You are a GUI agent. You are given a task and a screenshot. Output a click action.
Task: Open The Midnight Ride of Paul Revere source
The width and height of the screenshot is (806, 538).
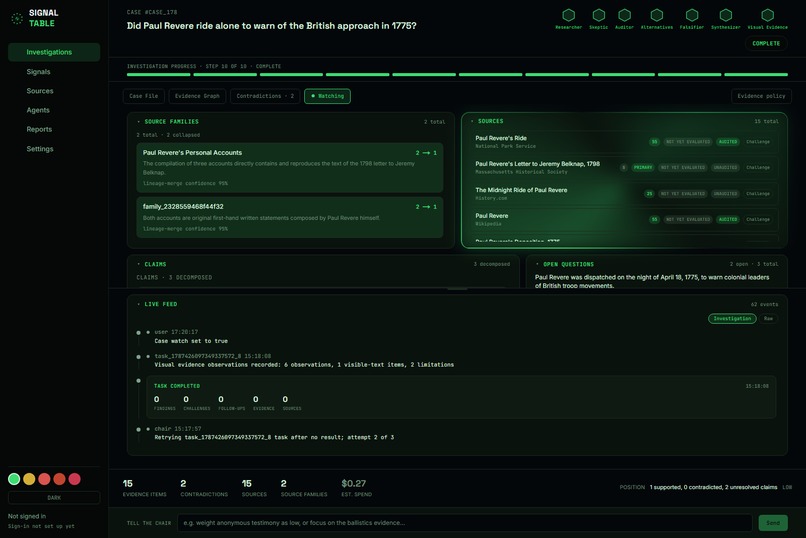pos(521,190)
